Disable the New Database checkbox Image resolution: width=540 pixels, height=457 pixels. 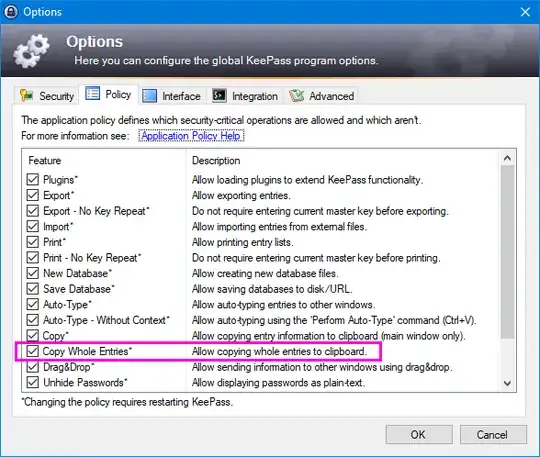coord(33,273)
